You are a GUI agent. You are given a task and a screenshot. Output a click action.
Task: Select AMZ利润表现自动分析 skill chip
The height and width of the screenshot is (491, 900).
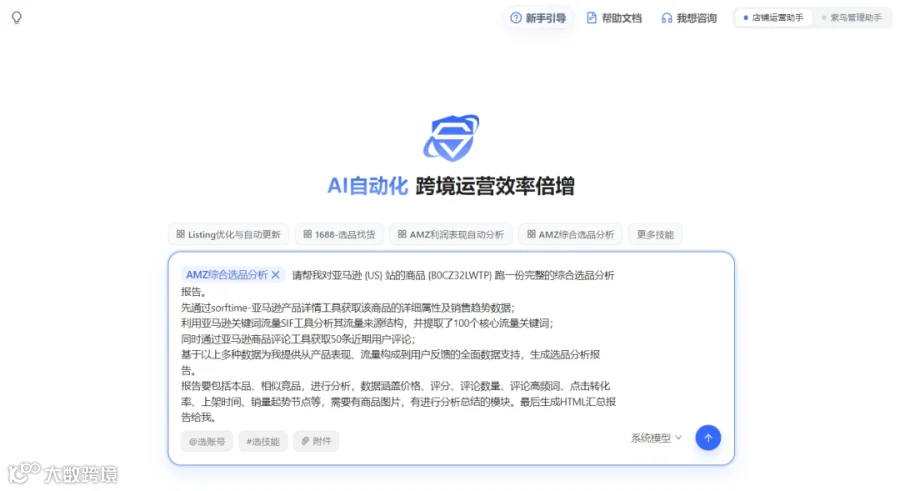pyautogui.click(x=451, y=234)
